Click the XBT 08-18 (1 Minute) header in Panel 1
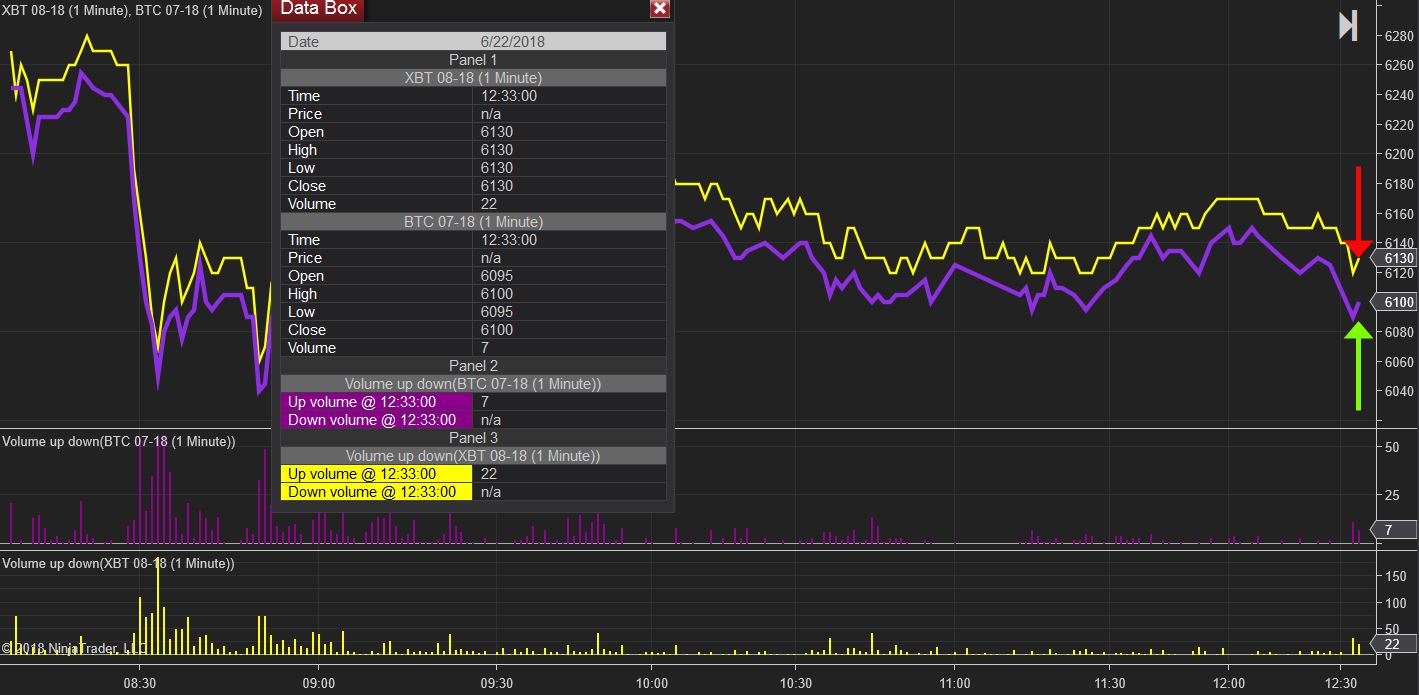The height and width of the screenshot is (695, 1419). tap(473, 78)
